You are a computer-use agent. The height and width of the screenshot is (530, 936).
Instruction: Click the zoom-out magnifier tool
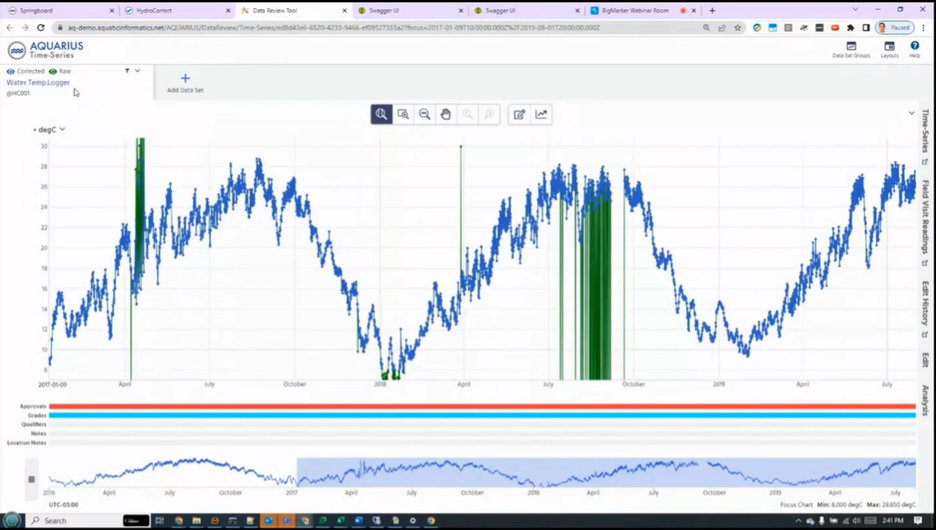pyautogui.click(x=424, y=114)
